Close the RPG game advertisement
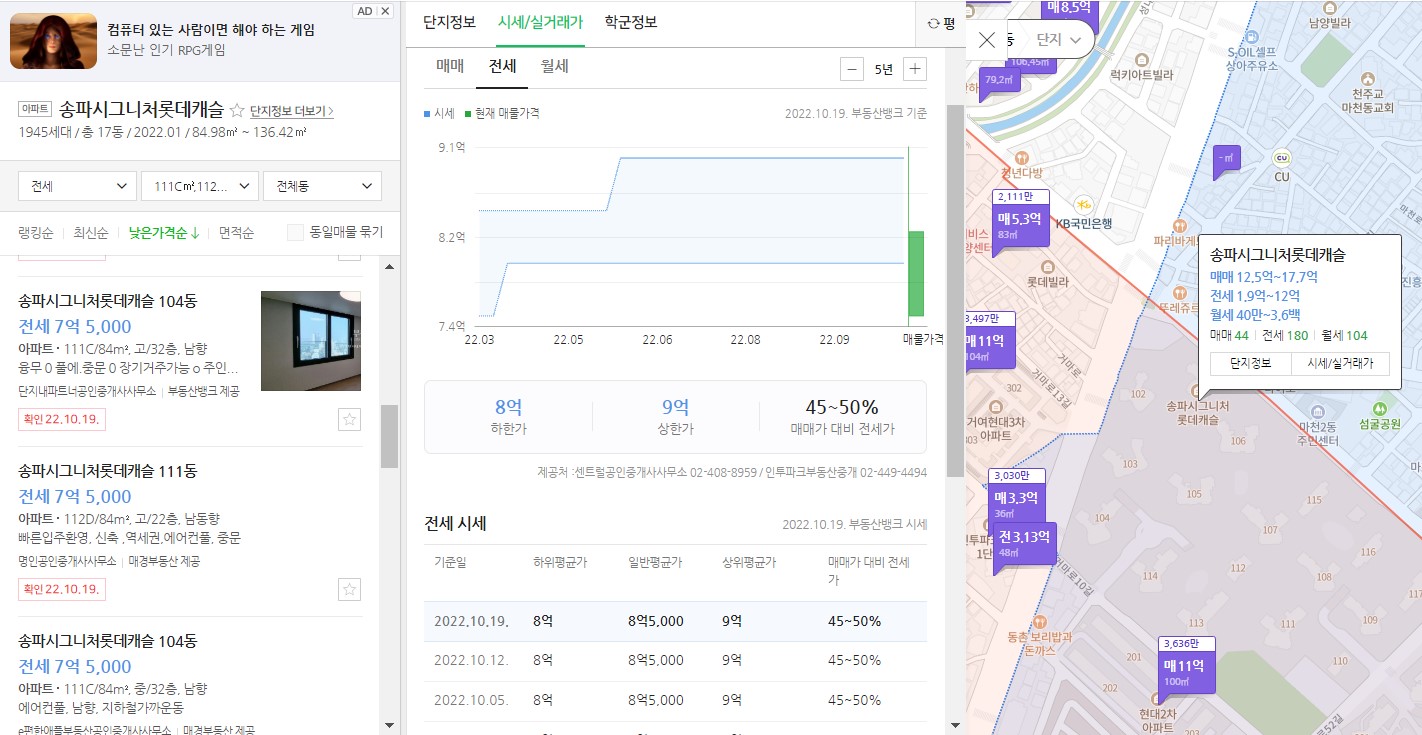This screenshot has height=735, width=1422. 386,11
